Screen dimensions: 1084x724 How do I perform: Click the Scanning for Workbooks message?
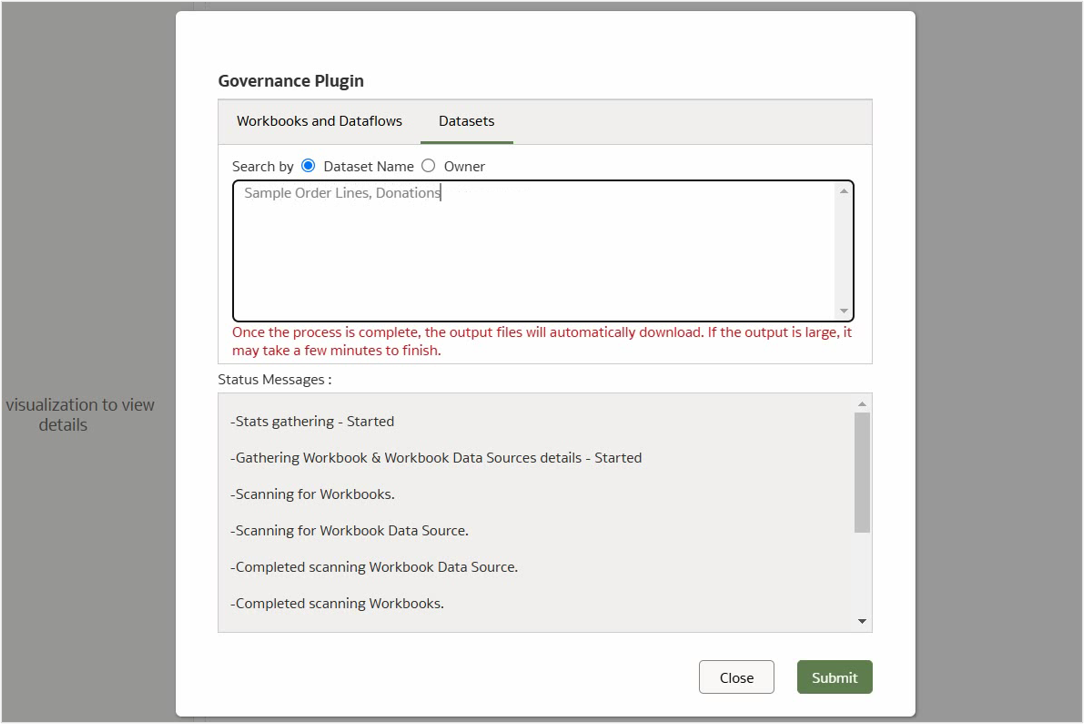pyautogui.click(x=306, y=493)
